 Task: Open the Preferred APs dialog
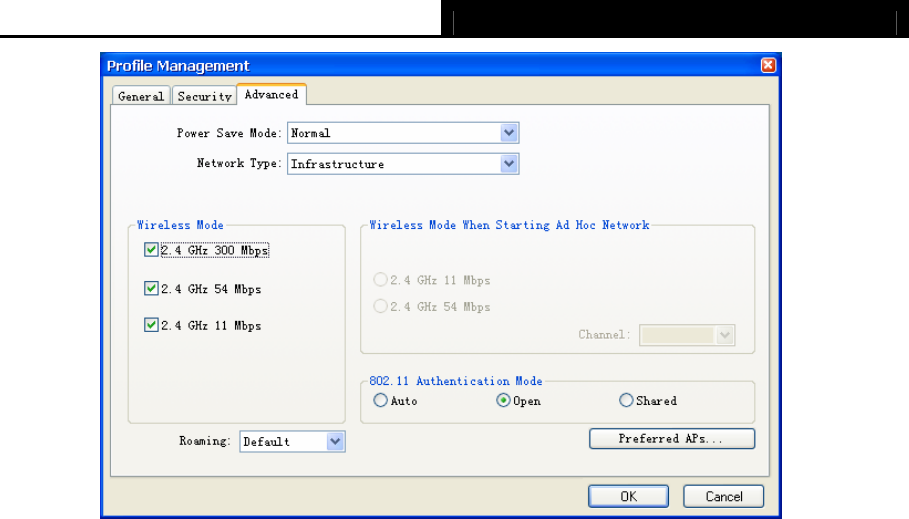pos(672,438)
